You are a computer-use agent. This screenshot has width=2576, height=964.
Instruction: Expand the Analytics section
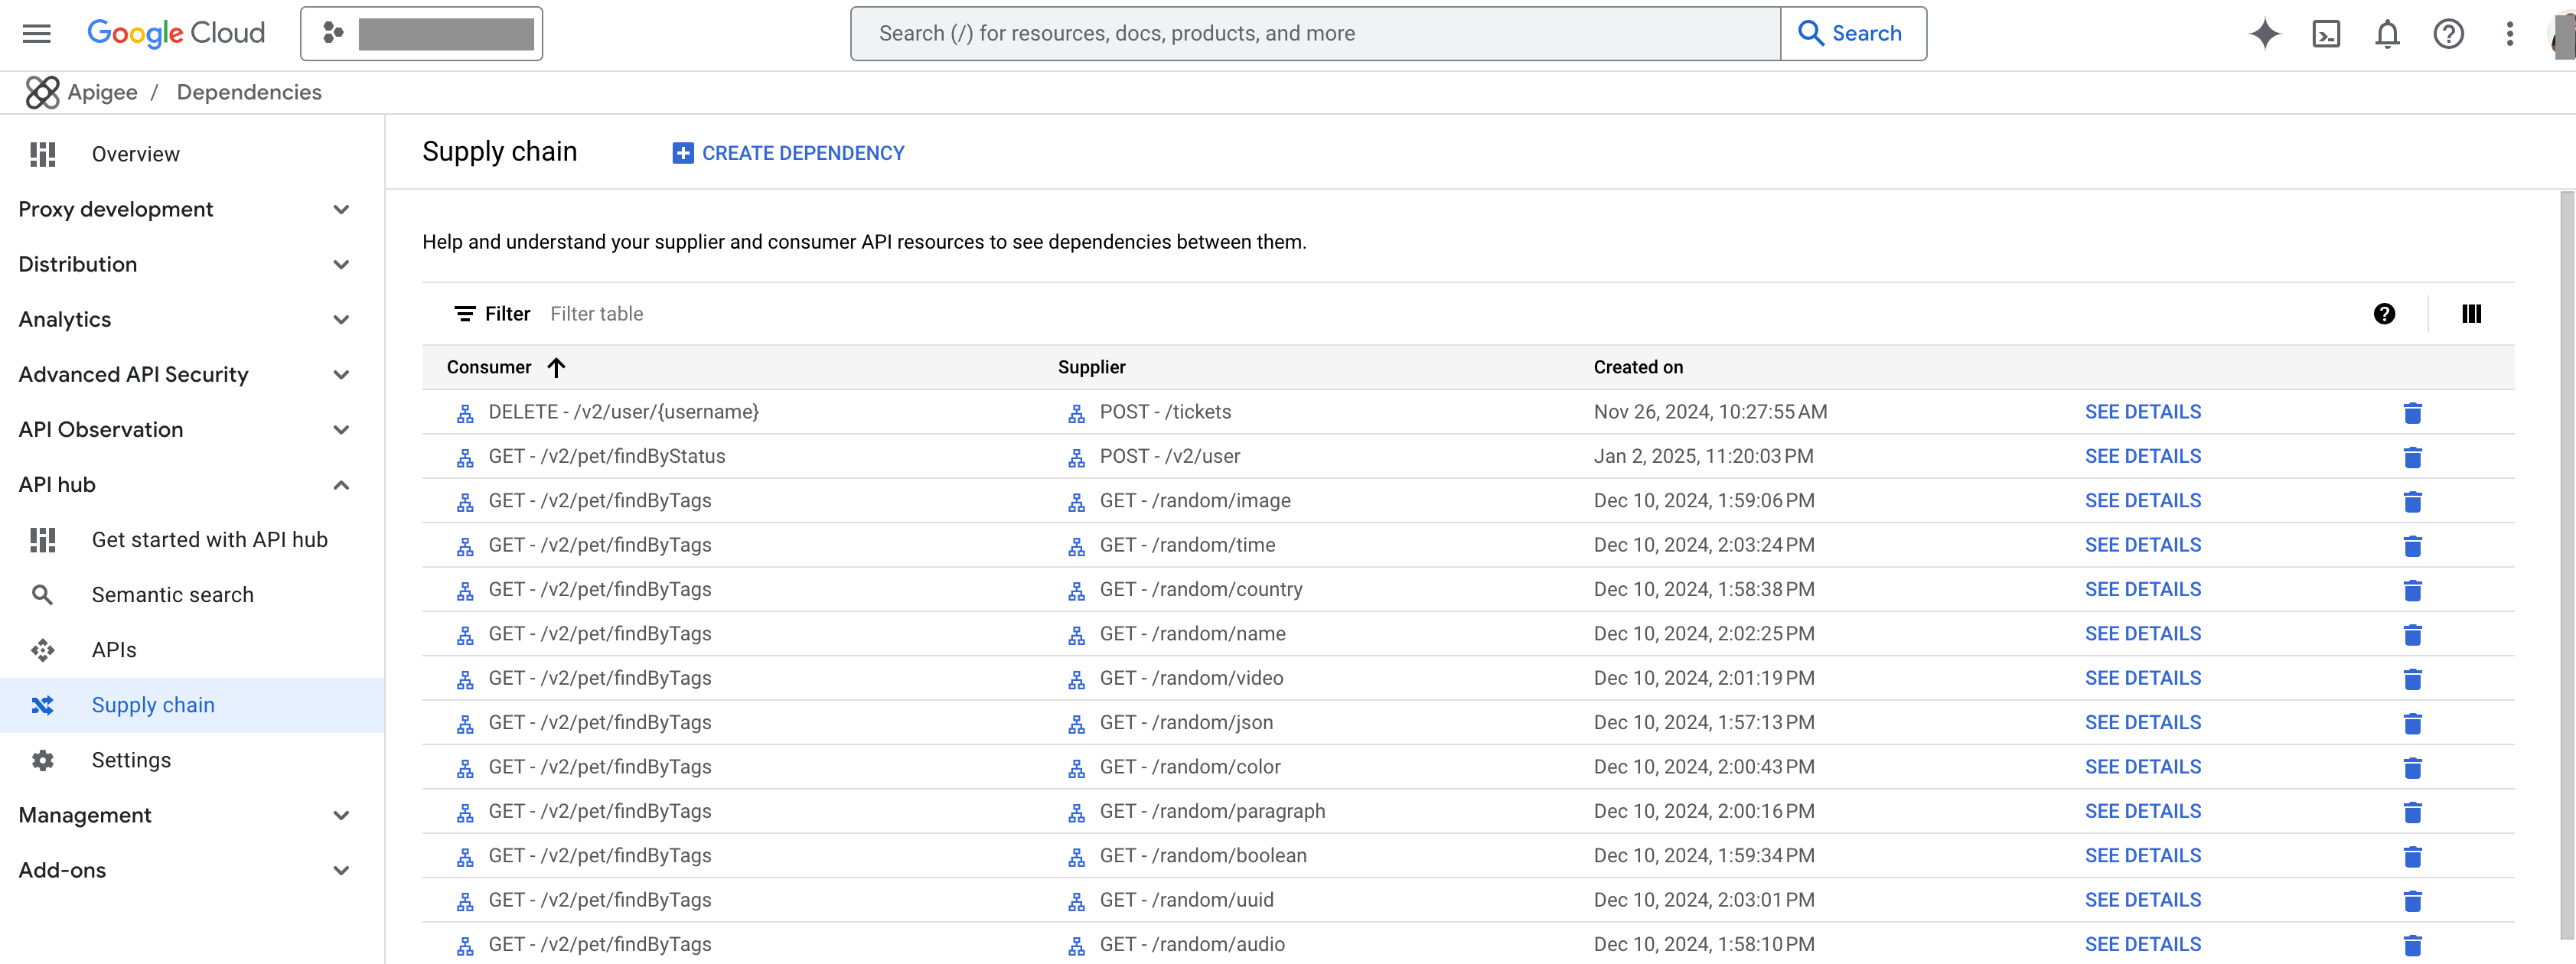coord(341,319)
